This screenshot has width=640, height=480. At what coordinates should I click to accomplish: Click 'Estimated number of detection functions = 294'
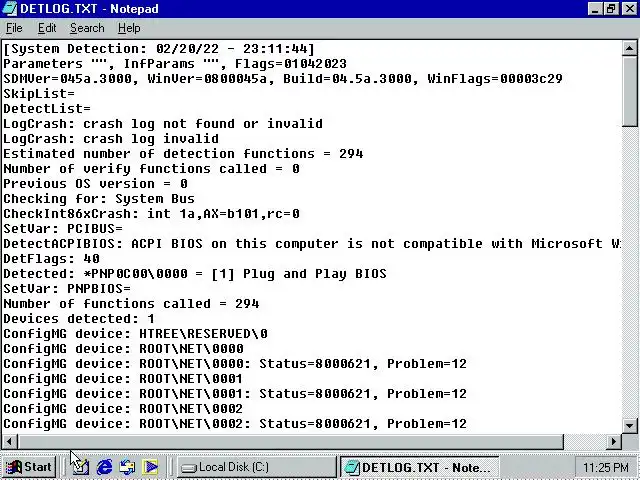pyautogui.click(x=183, y=153)
